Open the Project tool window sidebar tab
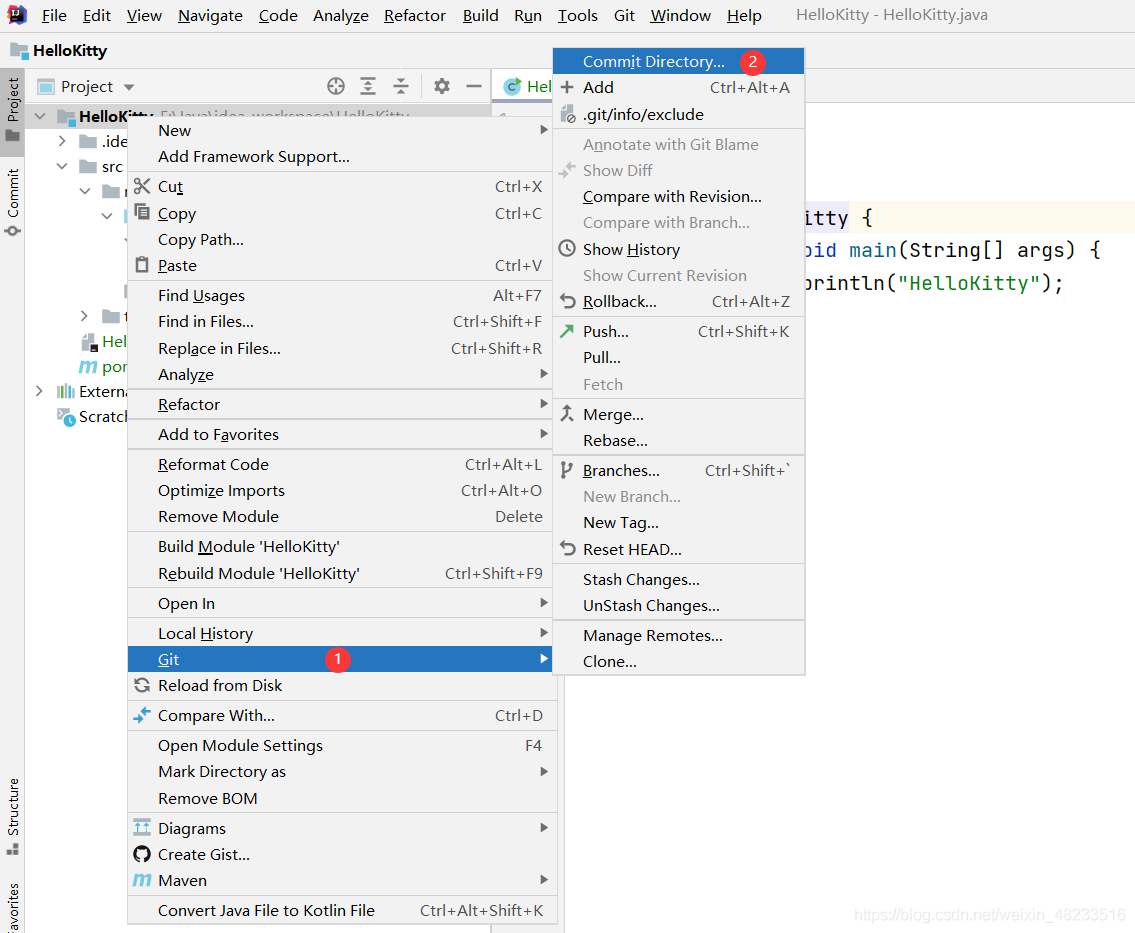The image size is (1135, 933). tap(12, 111)
